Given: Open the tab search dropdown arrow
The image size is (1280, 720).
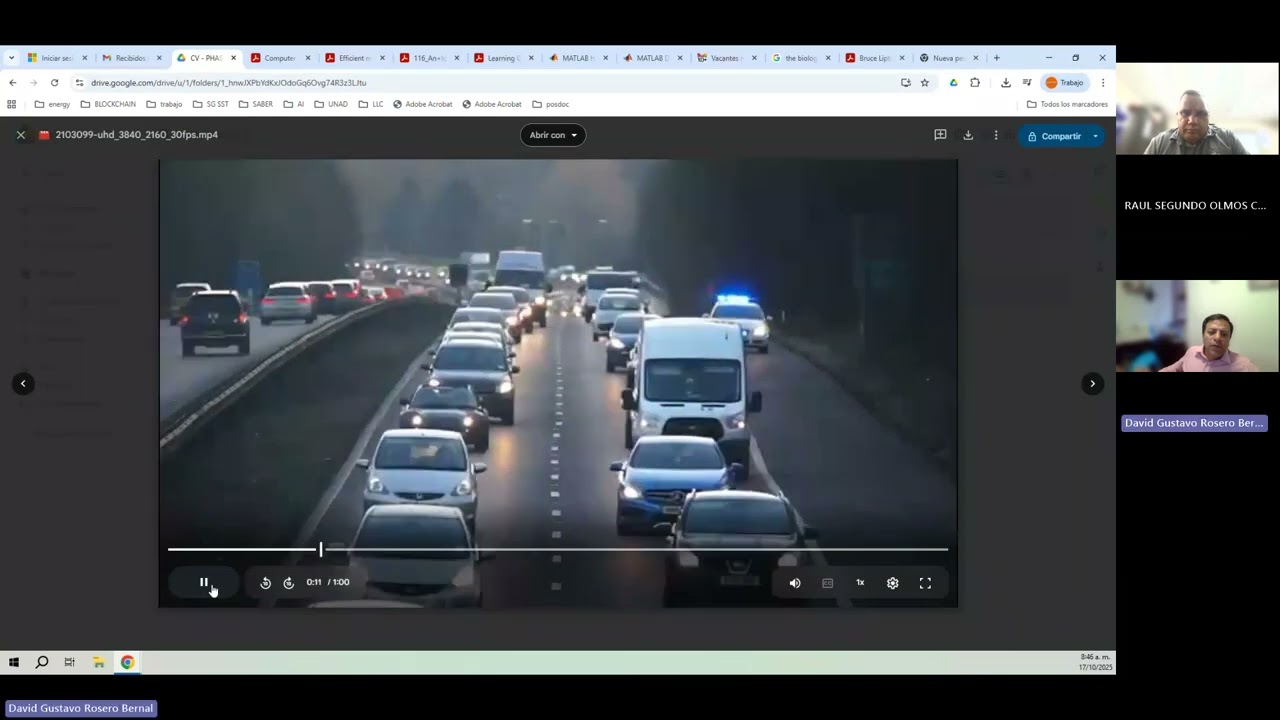Looking at the screenshot, I should (x=11, y=58).
